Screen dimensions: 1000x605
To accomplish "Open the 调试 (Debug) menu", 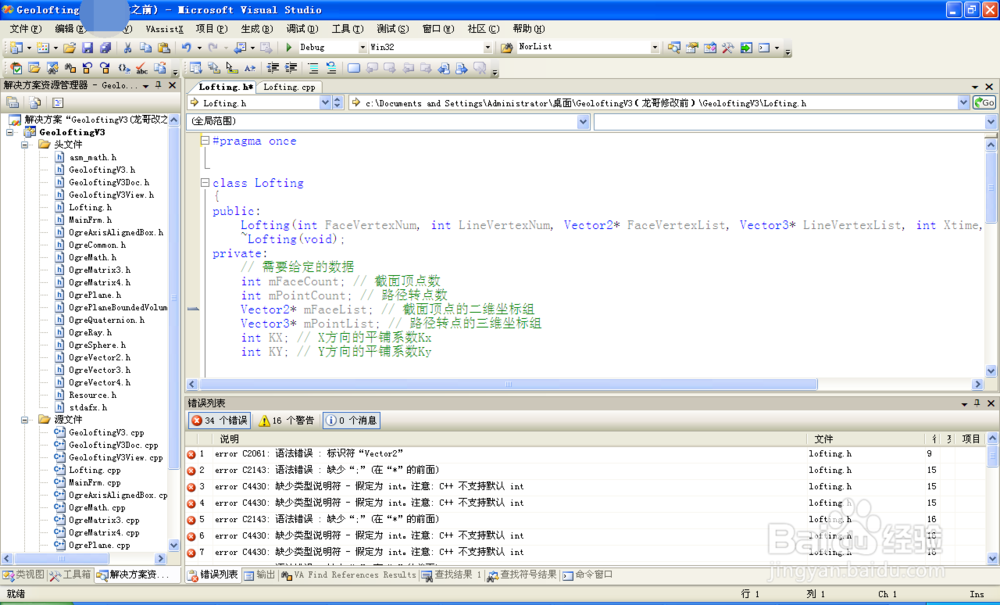I will click(302, 29).
